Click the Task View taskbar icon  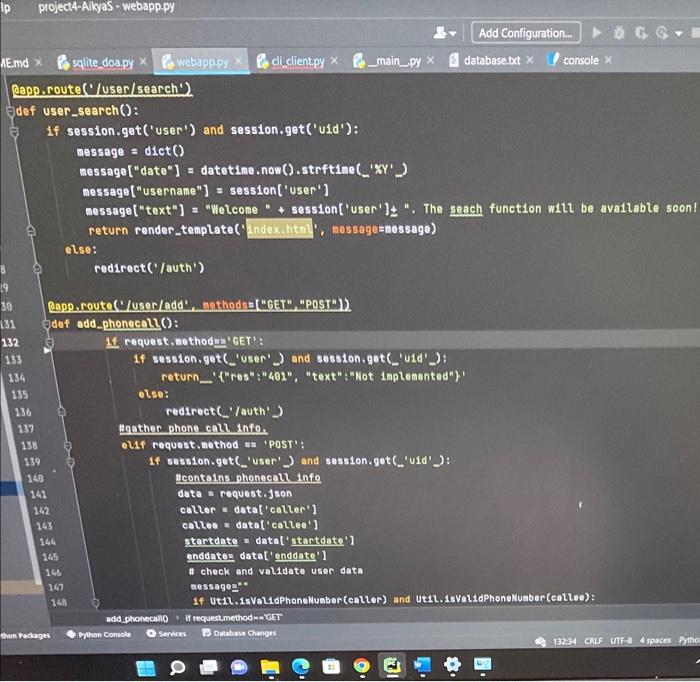[x=208, y=667]
